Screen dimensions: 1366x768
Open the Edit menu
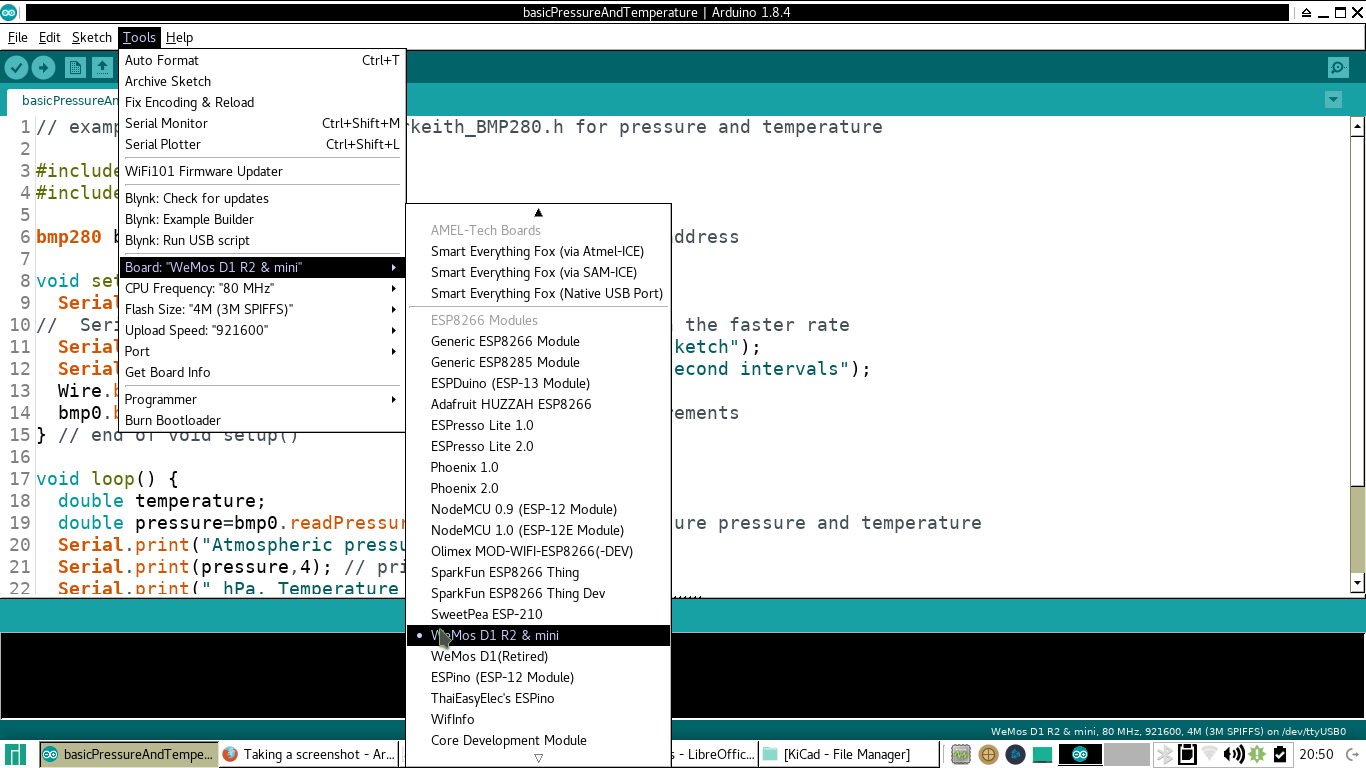pyautogui.click(x=50, y=37)
